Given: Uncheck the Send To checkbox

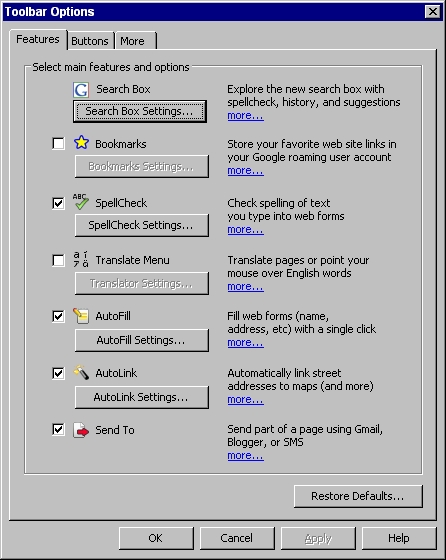Looking at the screenshot, I should [58, 429].
